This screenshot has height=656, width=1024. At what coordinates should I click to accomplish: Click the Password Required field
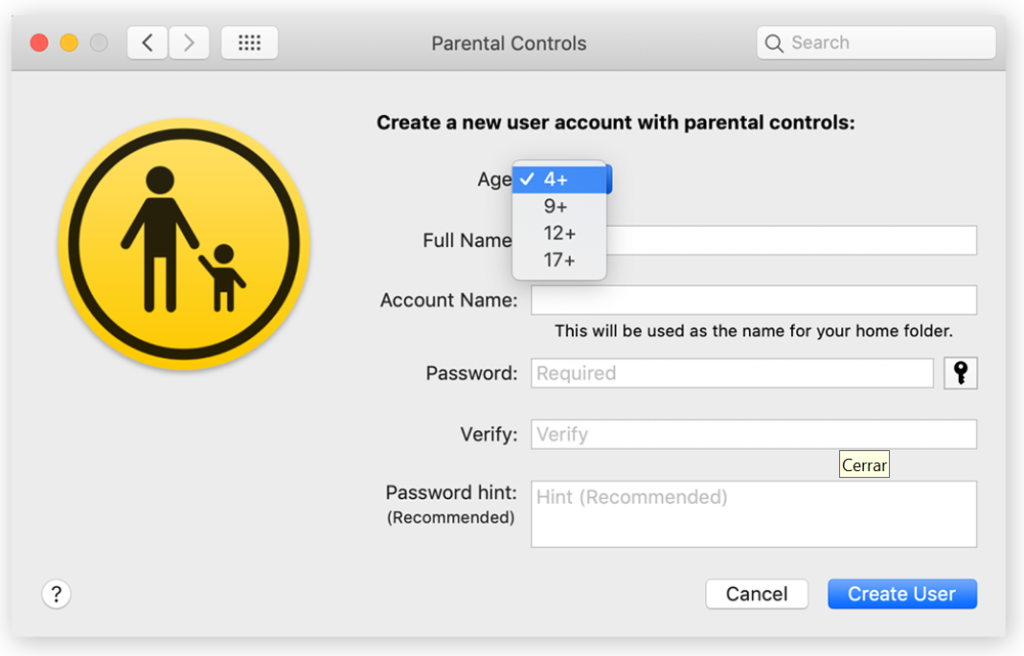coord(731,373)
